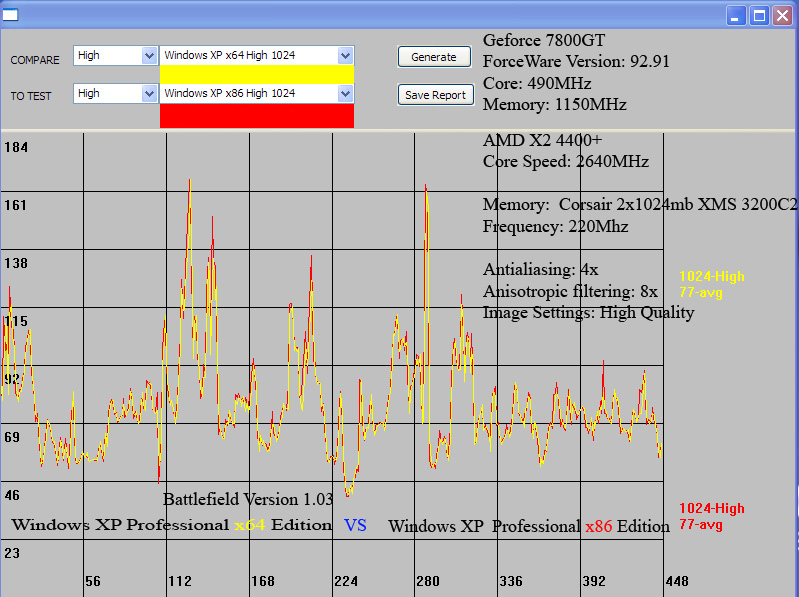This screenshot has width=799, height=597.
Task: Click the red 1024-High 77-avg legend
Action: tap(711, 516)
